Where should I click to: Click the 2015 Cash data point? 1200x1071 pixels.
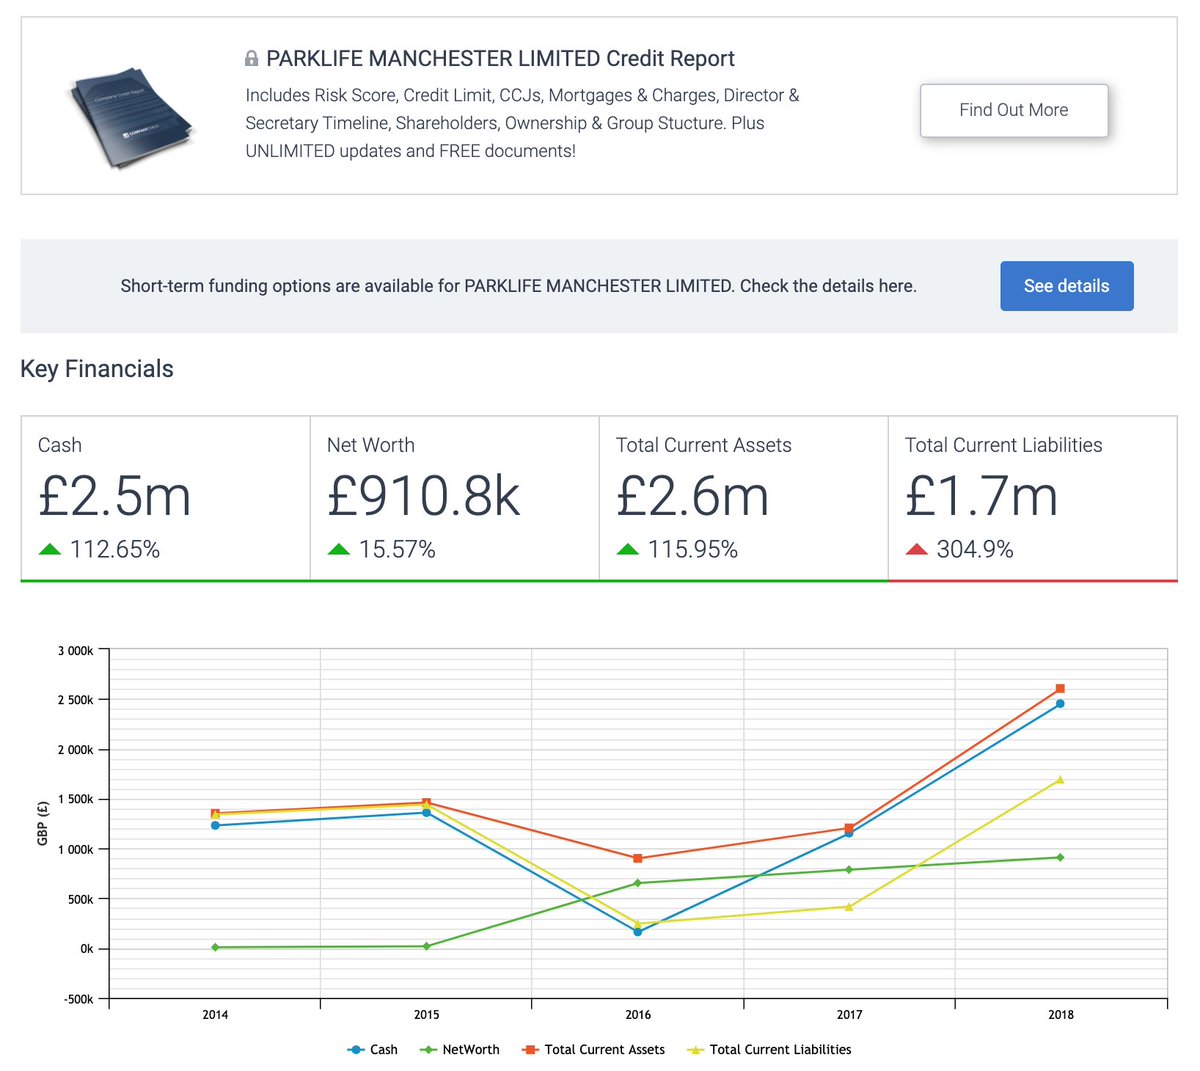pos(427,813)
